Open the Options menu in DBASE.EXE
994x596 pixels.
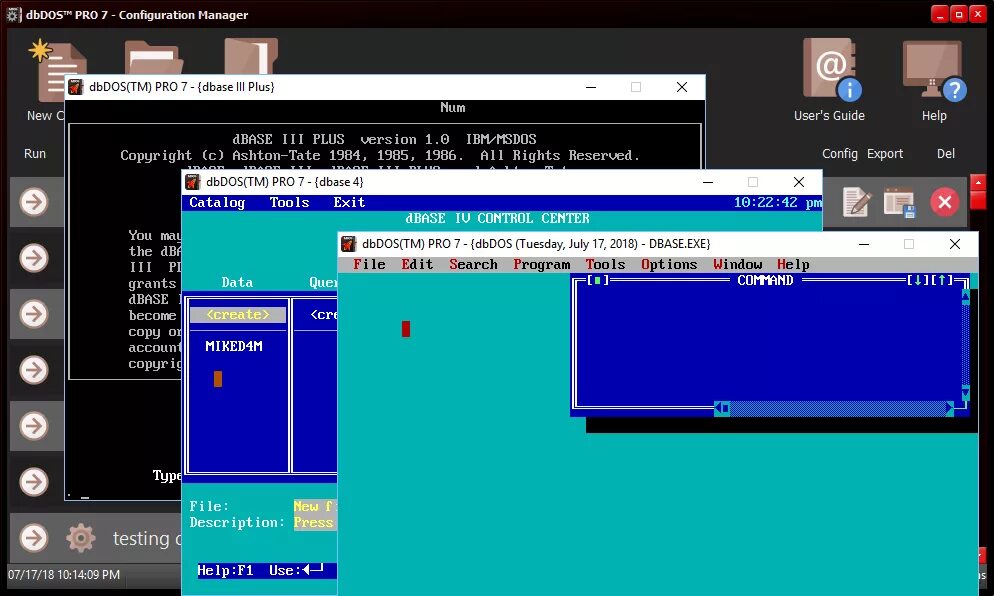pyautogui.click(x=669, y=264)
